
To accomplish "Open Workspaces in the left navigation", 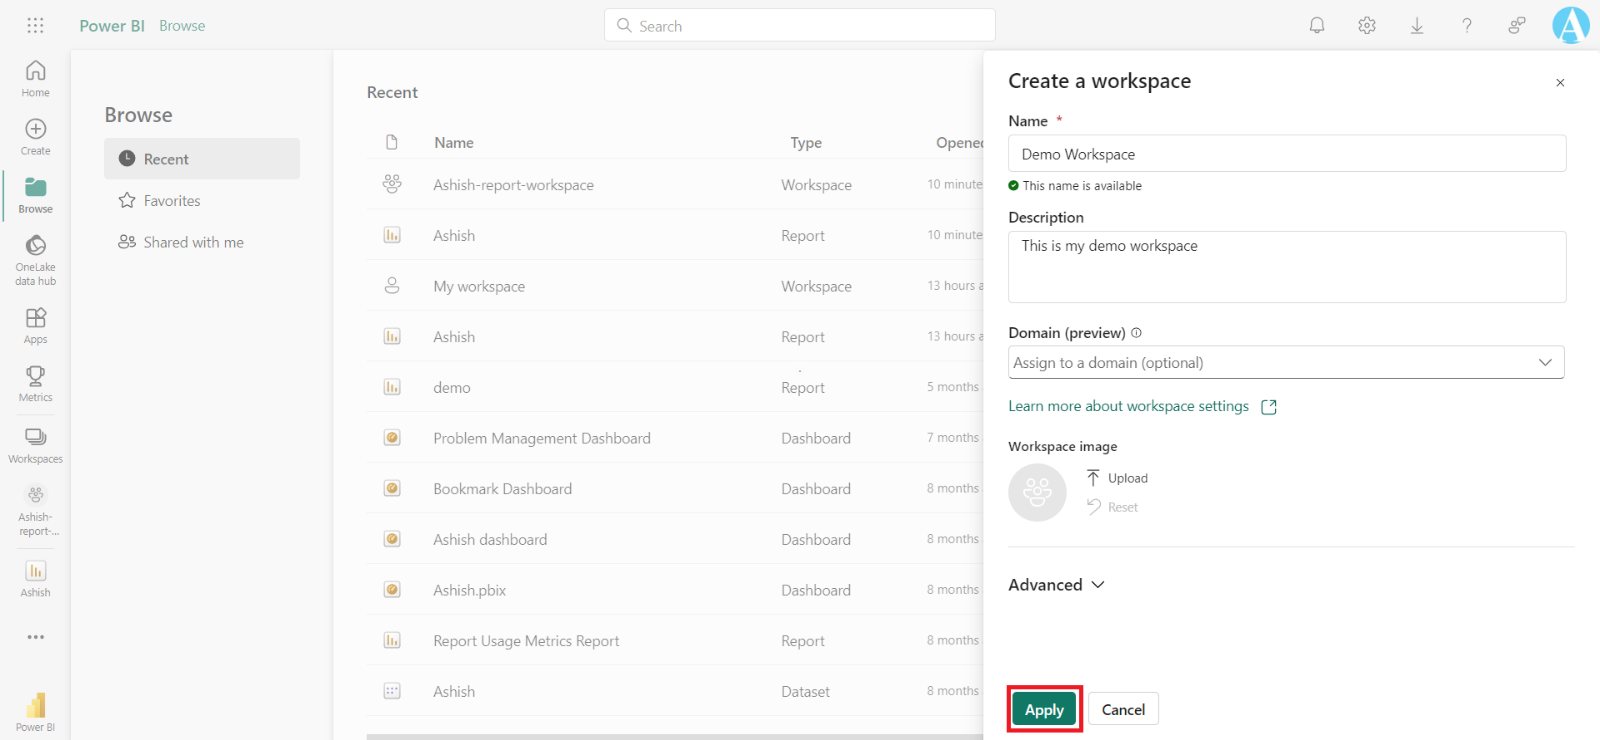I will pos(35,445).
